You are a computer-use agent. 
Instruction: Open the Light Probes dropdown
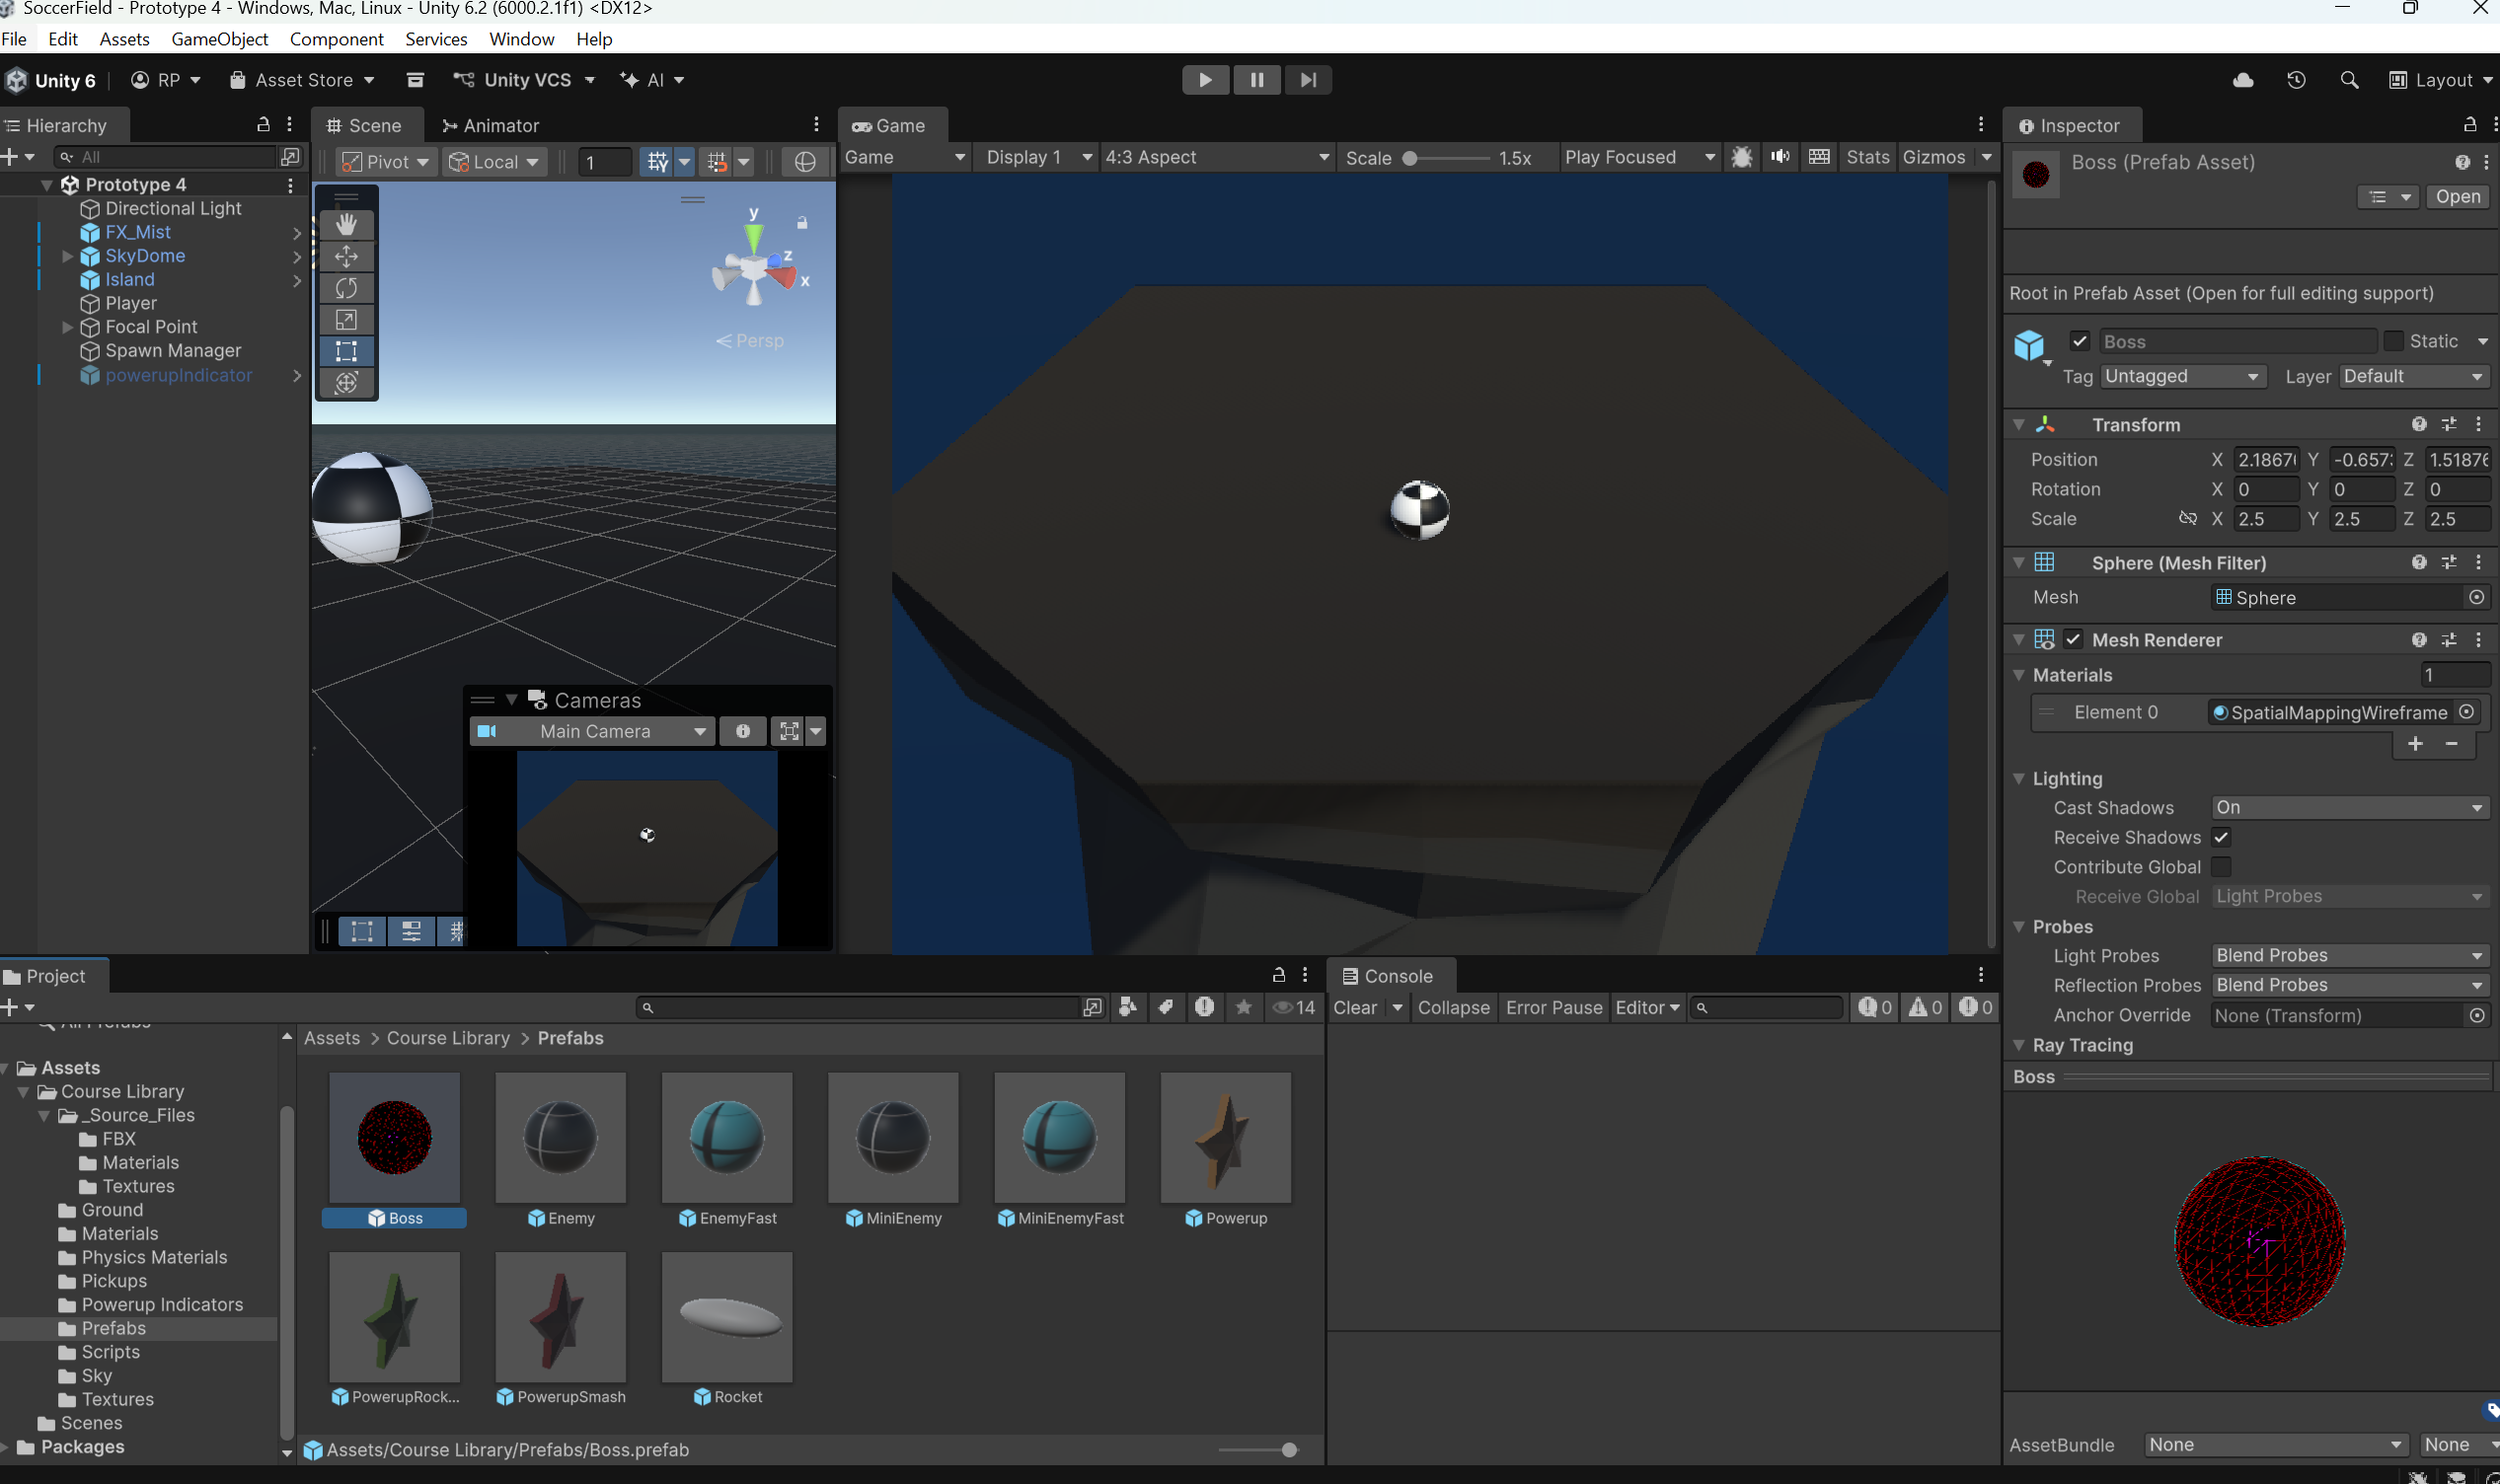pyautogui.click(x=2350, y=955)
